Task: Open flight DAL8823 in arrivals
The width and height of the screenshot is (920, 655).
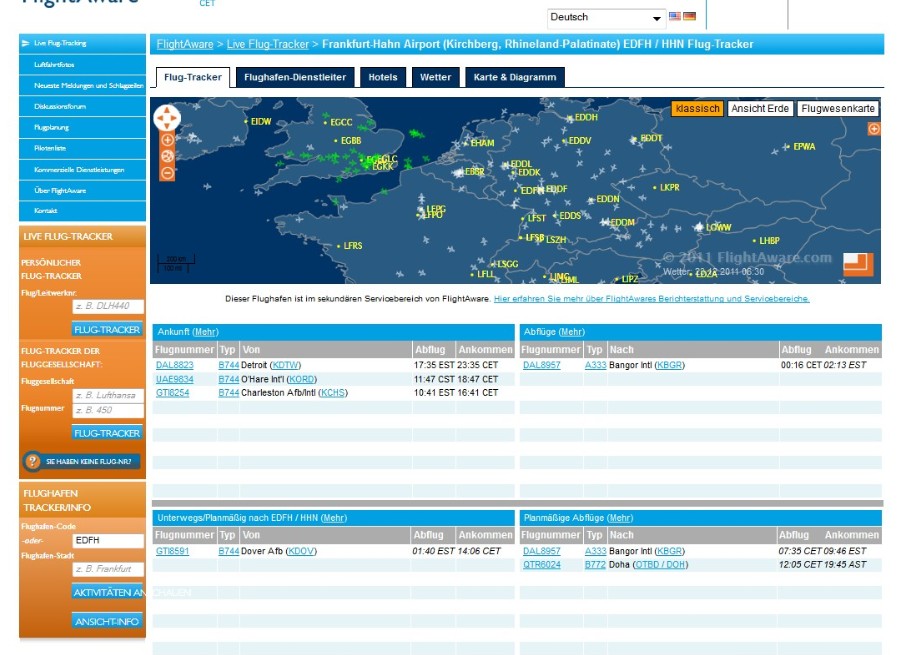Action: [175, 365]
